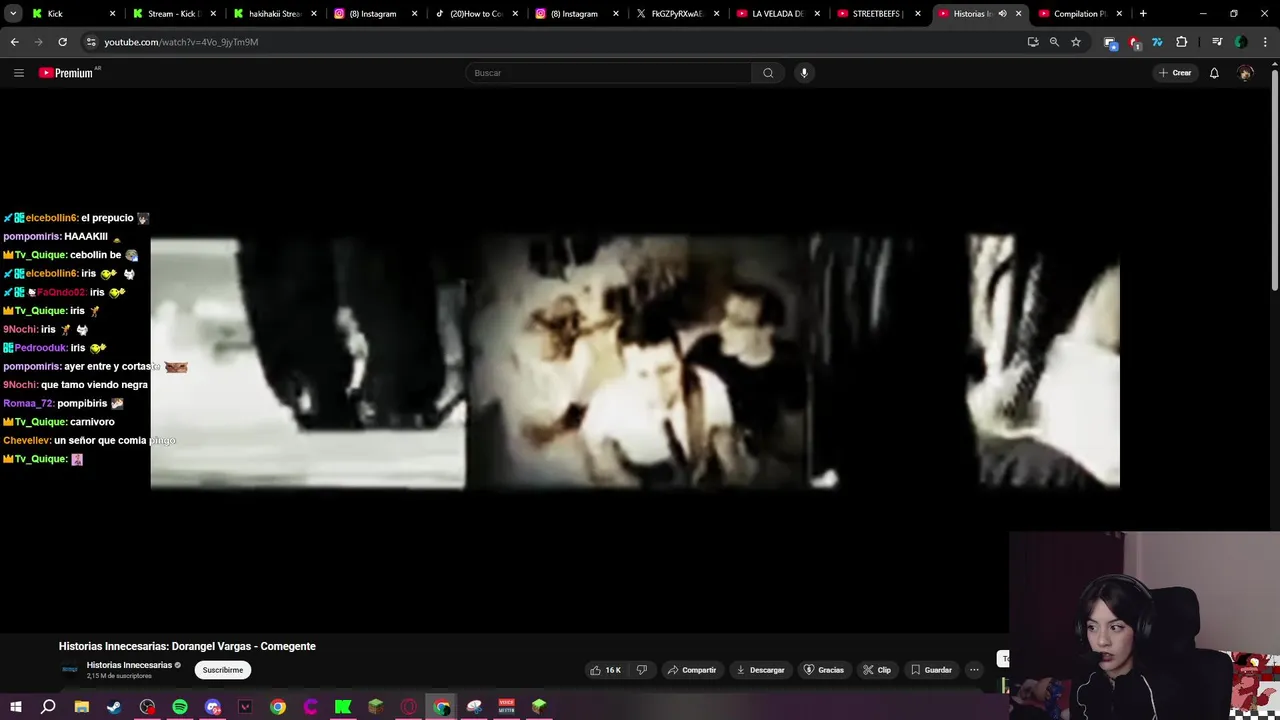Viewport: 1280px width, 720px height.
Task: Mute the 'Historias' tab speaker icon
Action: tap(1002, 14)
